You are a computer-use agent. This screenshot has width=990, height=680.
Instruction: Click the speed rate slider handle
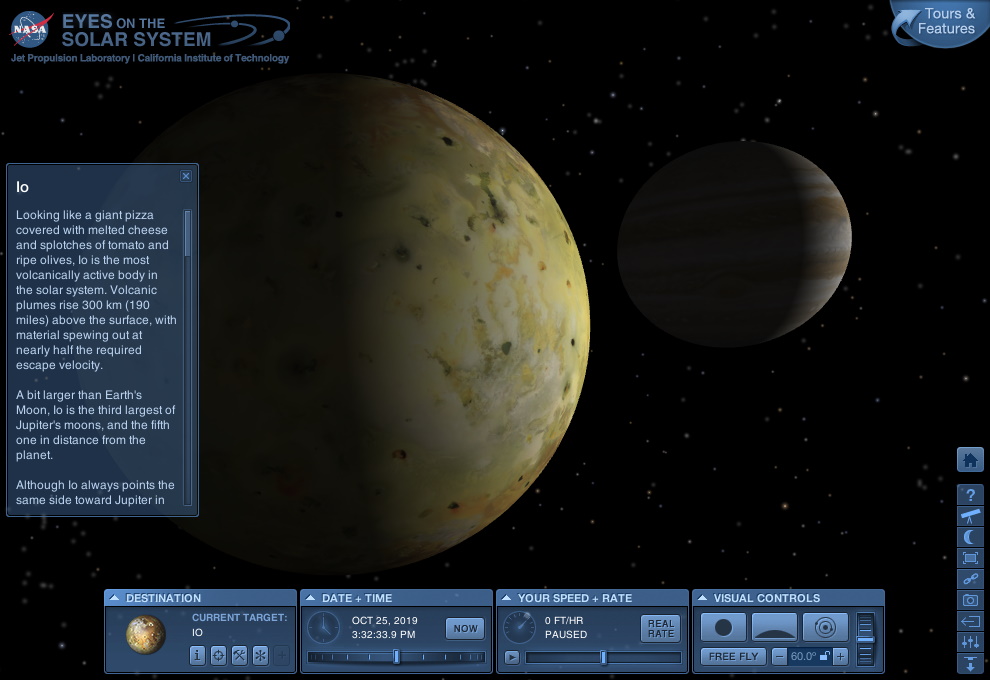pyautogui.click(x=604, y=657)
